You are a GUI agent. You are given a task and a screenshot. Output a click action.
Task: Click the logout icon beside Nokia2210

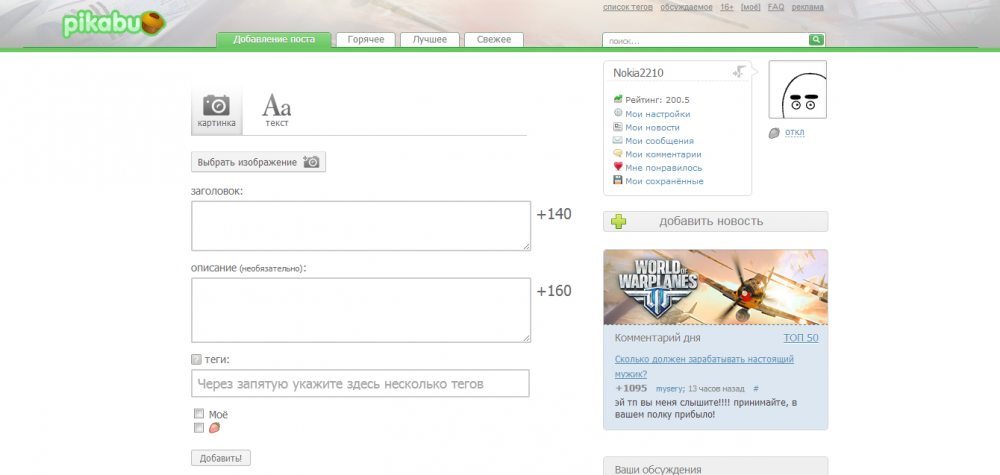point(739,71)
